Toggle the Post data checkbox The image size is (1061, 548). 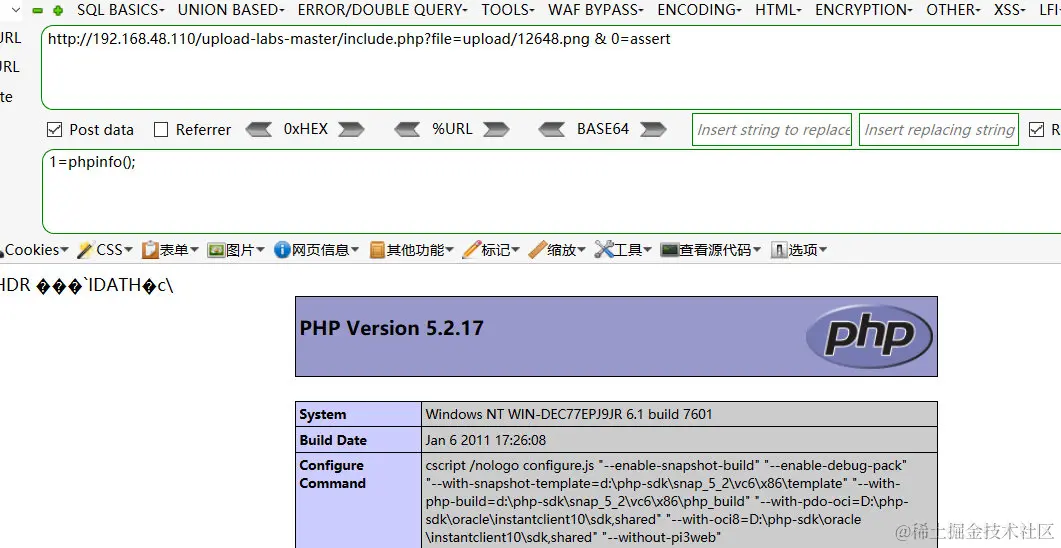tap(54, 129)
